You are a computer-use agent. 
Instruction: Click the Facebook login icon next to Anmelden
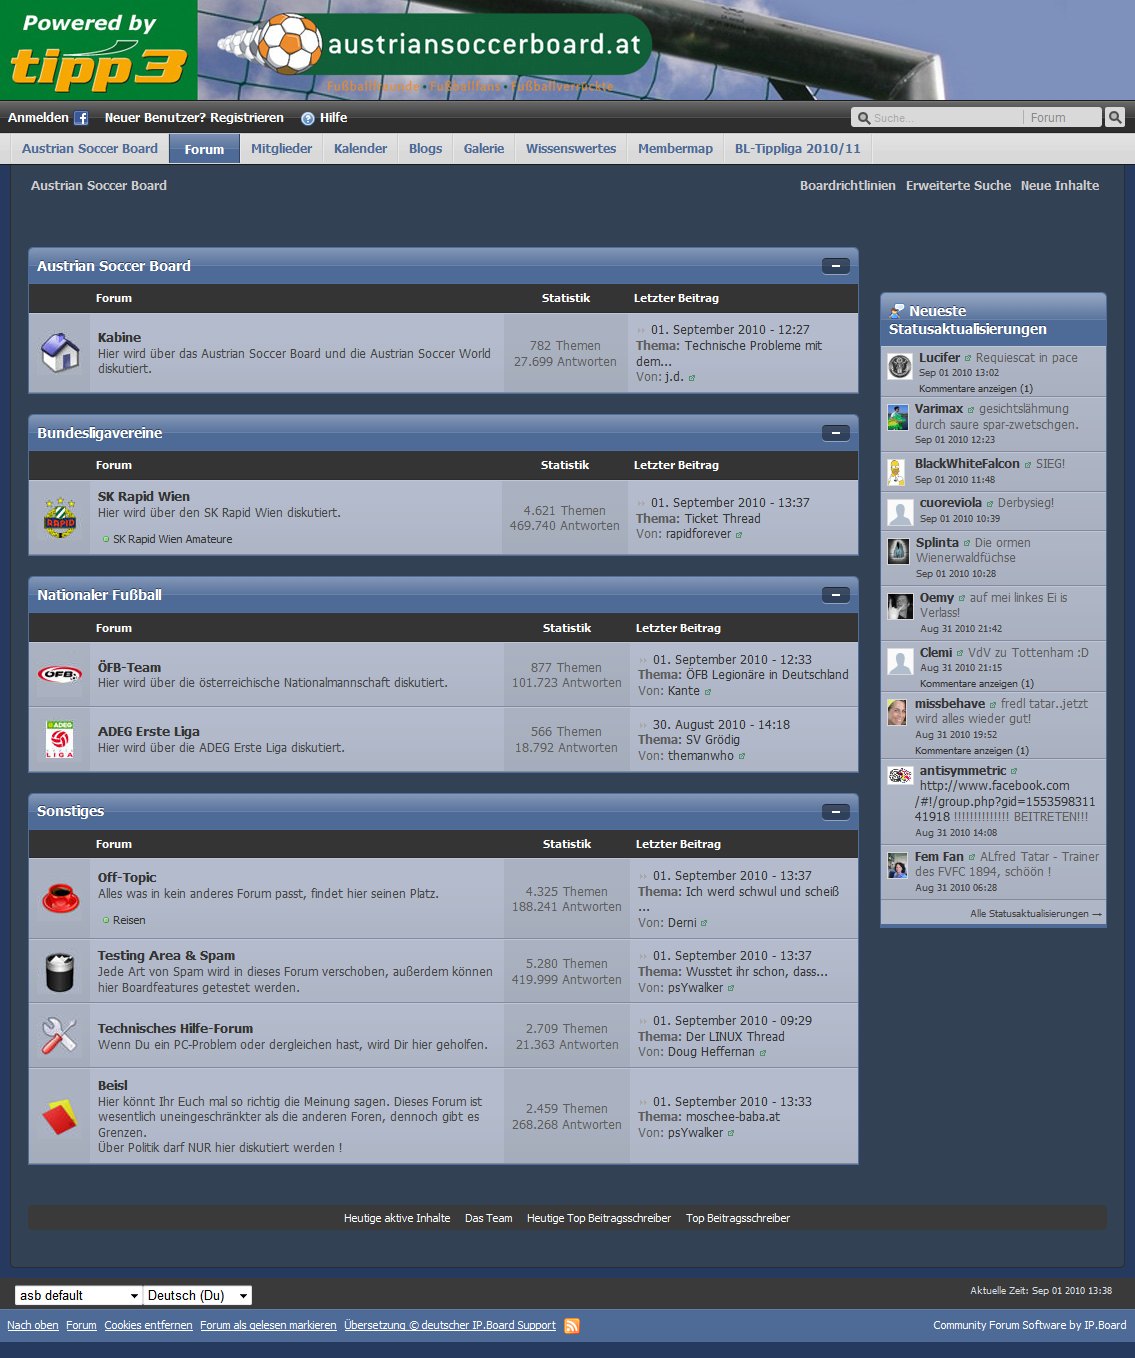82,118
